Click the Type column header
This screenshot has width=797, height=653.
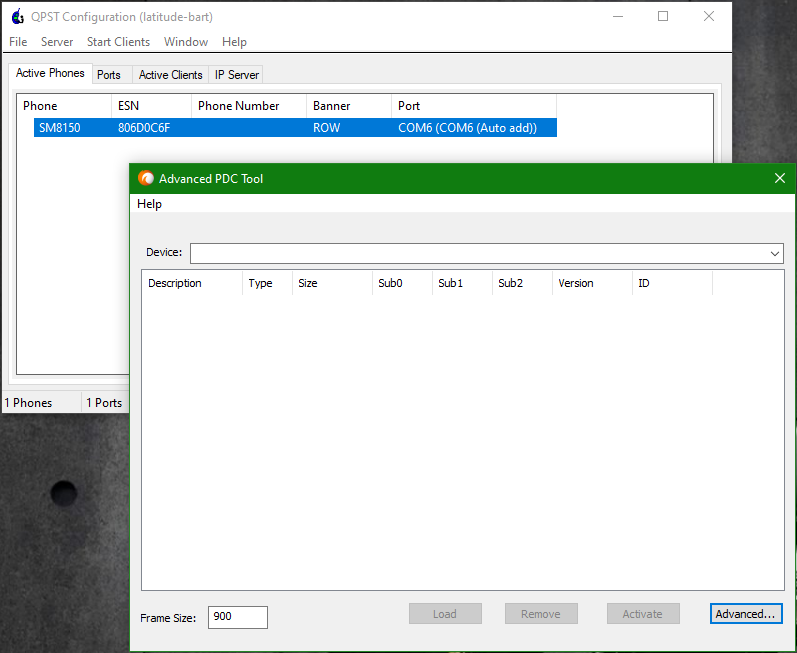click(x=267, y=283)
